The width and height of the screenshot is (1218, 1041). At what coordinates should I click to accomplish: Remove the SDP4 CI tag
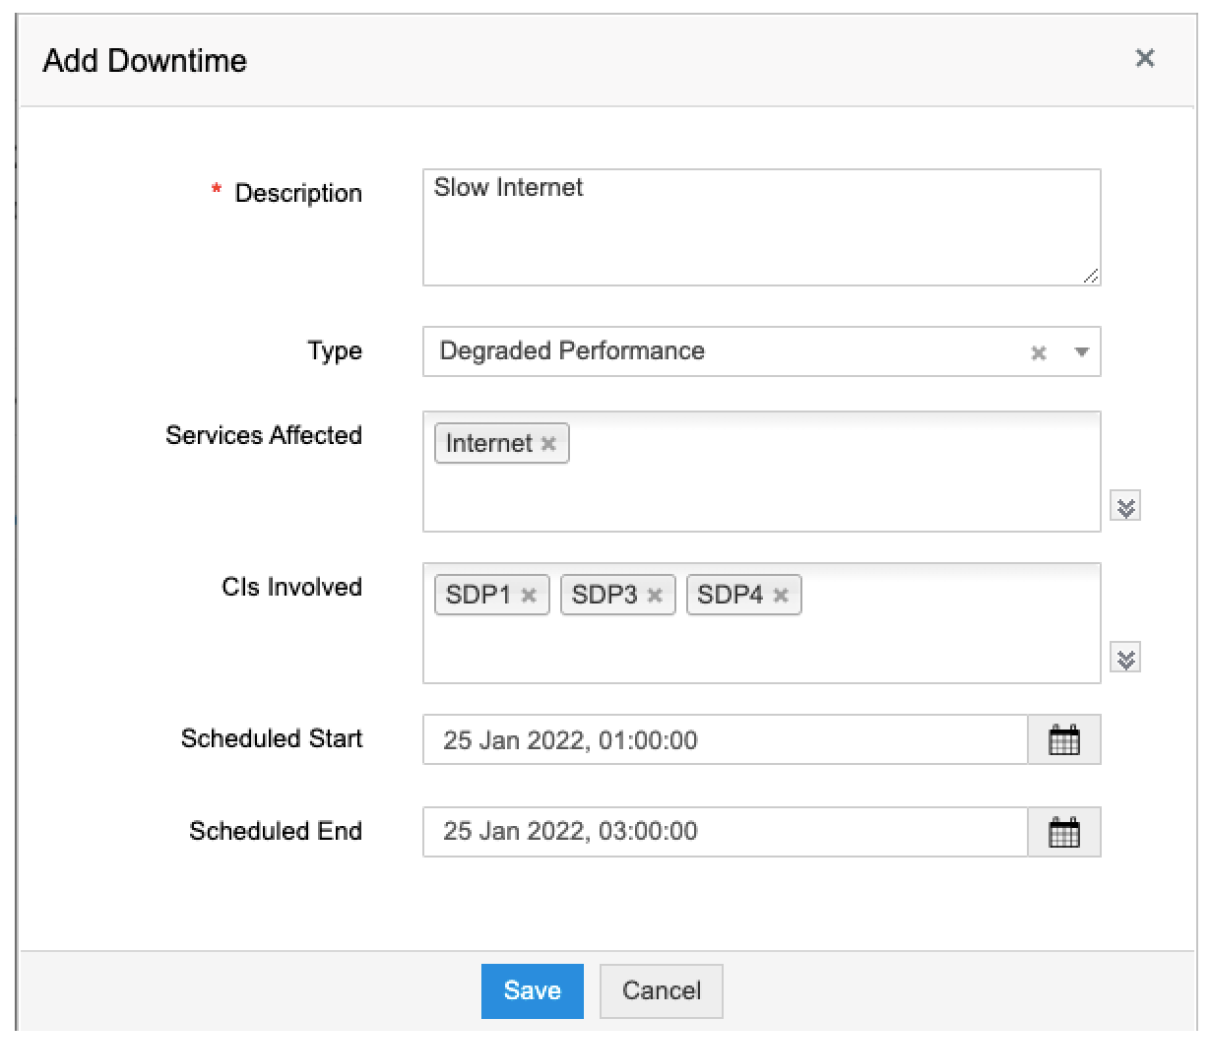pyautogui.click(x=781, y=596)
